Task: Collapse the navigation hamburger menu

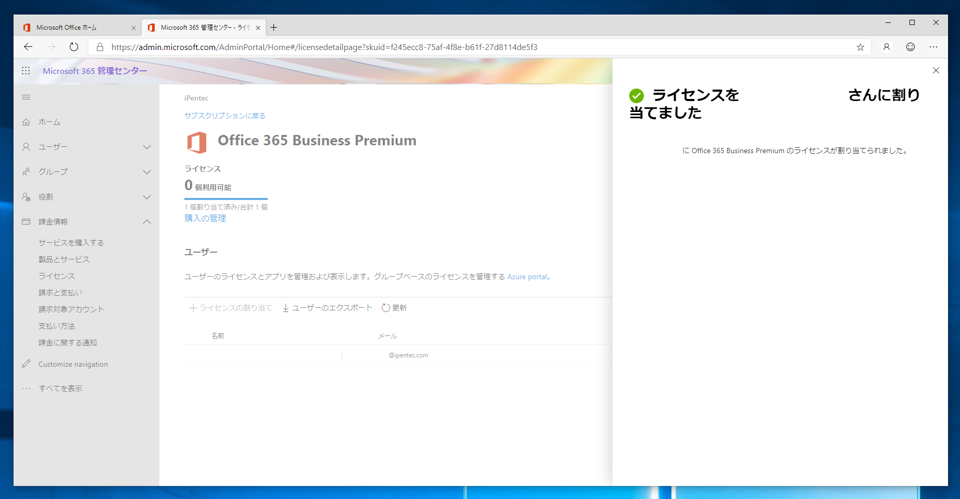Action: [x=26, y=97]
